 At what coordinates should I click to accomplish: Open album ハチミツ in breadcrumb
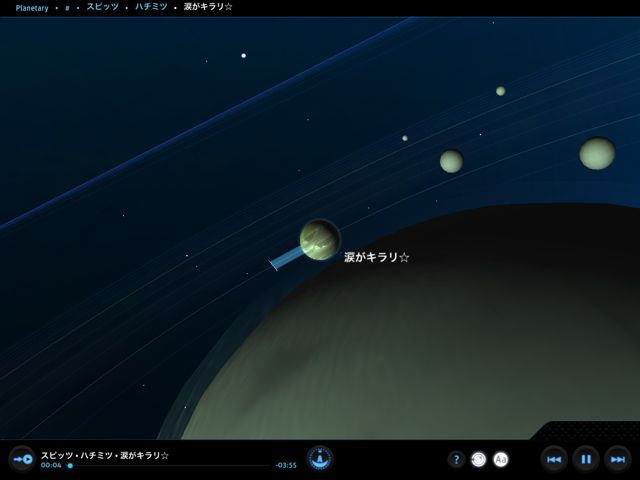(151, 7)
